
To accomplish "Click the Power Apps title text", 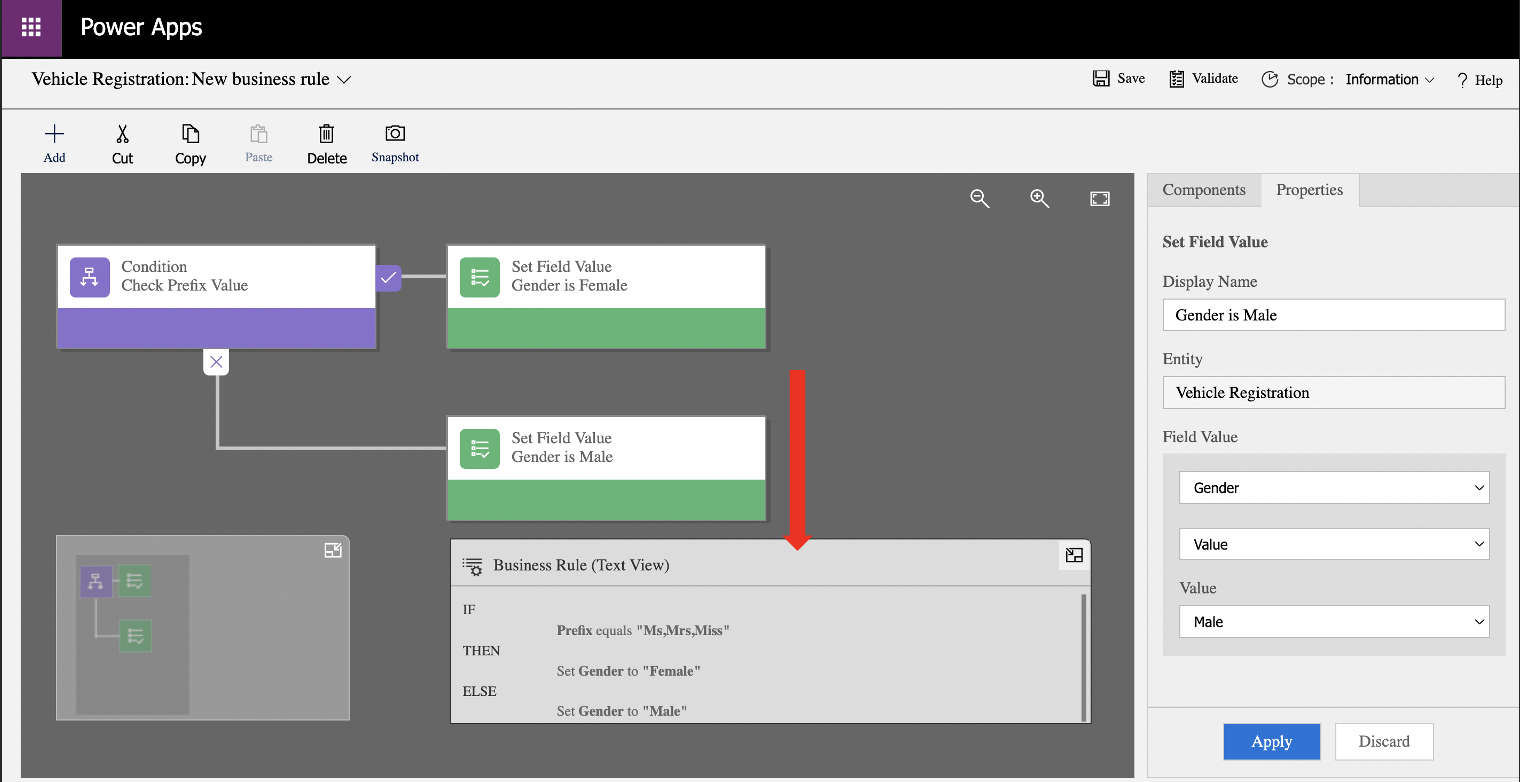I will (x=141, y=28).
